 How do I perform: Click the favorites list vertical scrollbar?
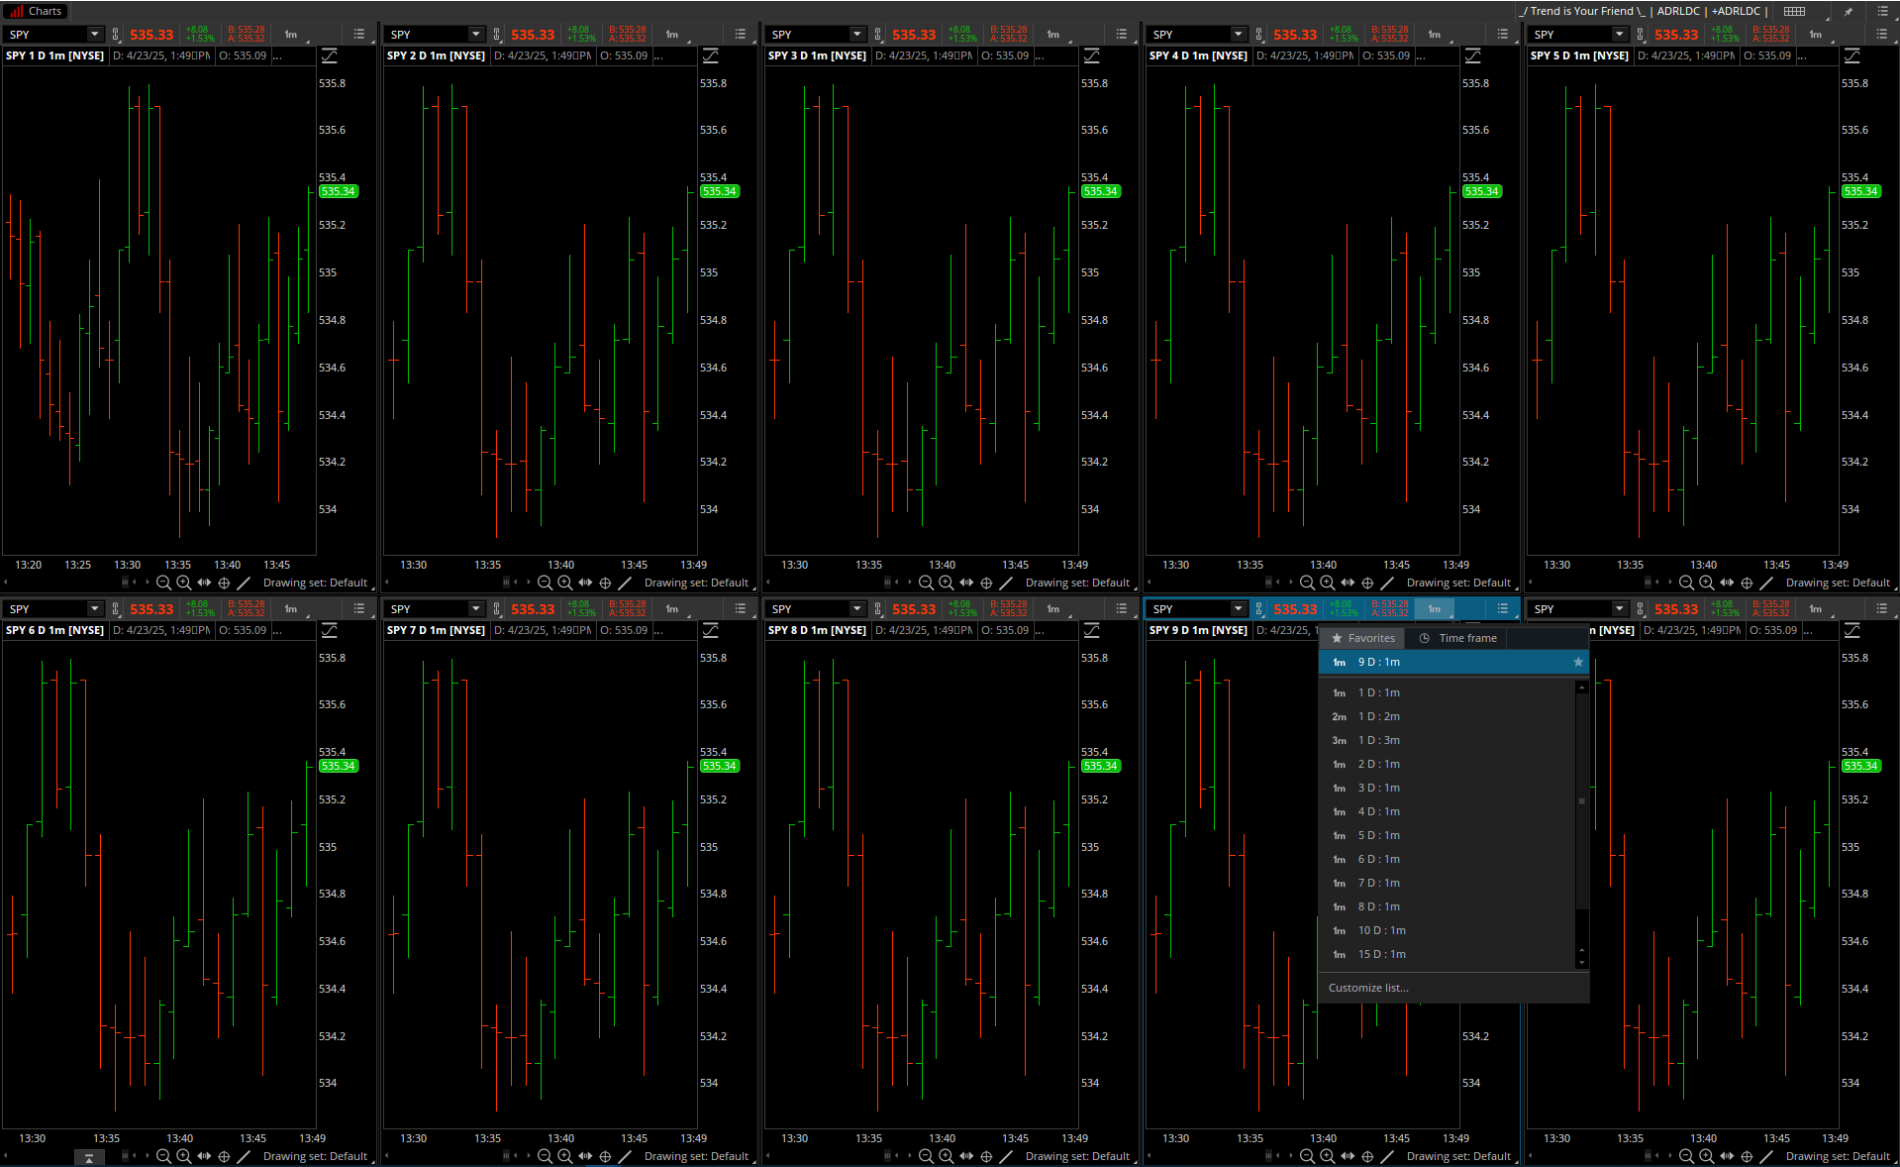point(1581,800)
